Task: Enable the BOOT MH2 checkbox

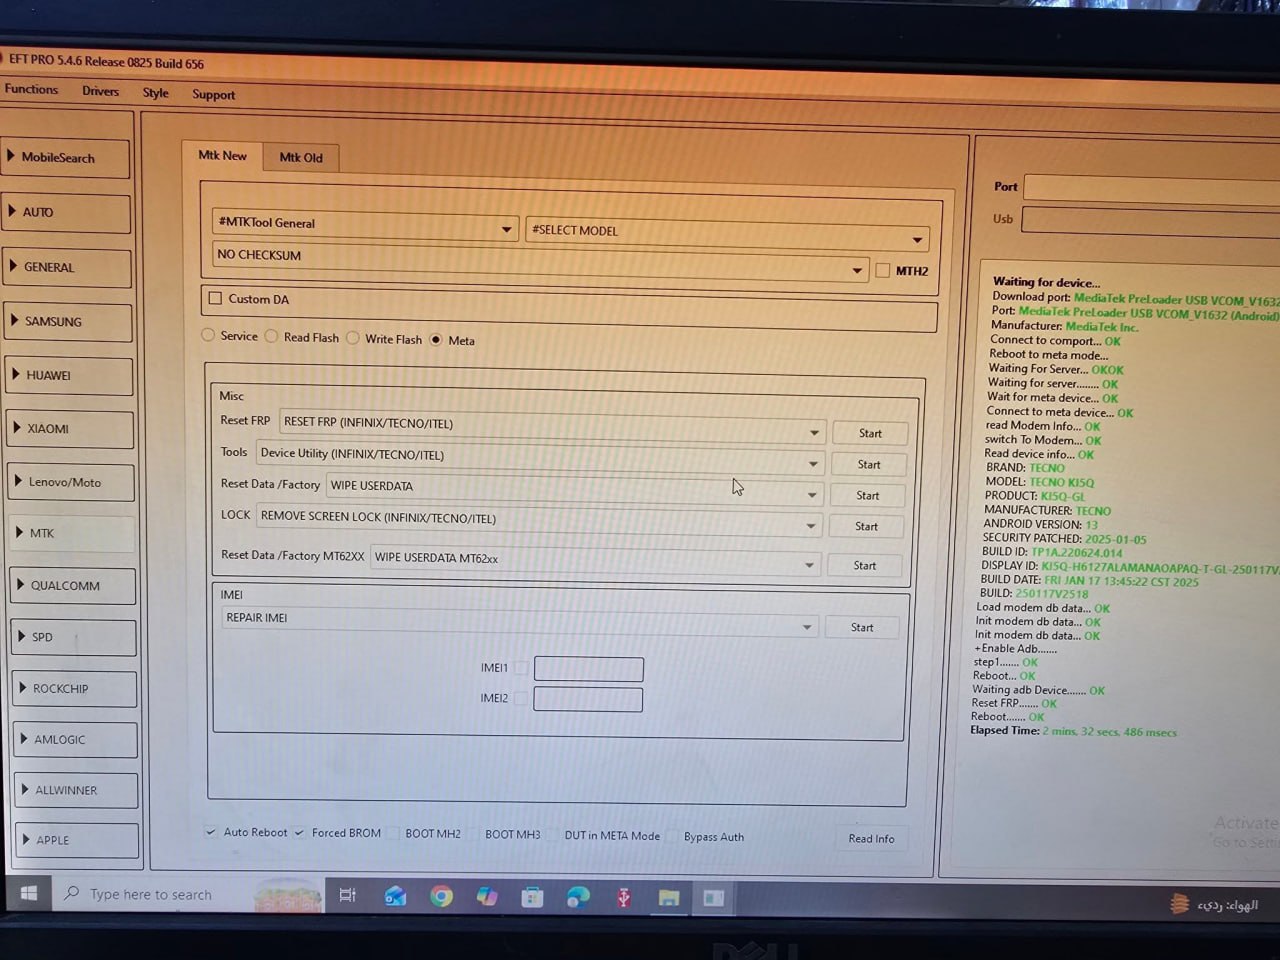Action: click(392, 833)
